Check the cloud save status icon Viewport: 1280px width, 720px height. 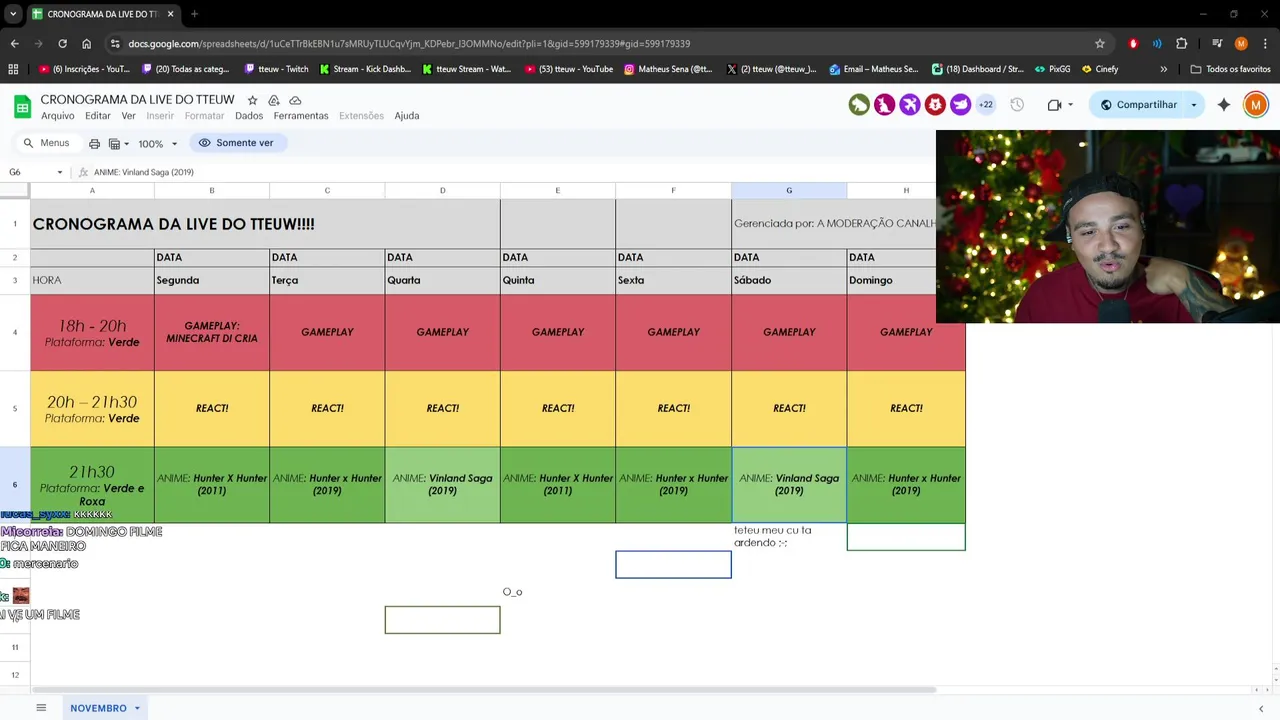tap(295, 100)
